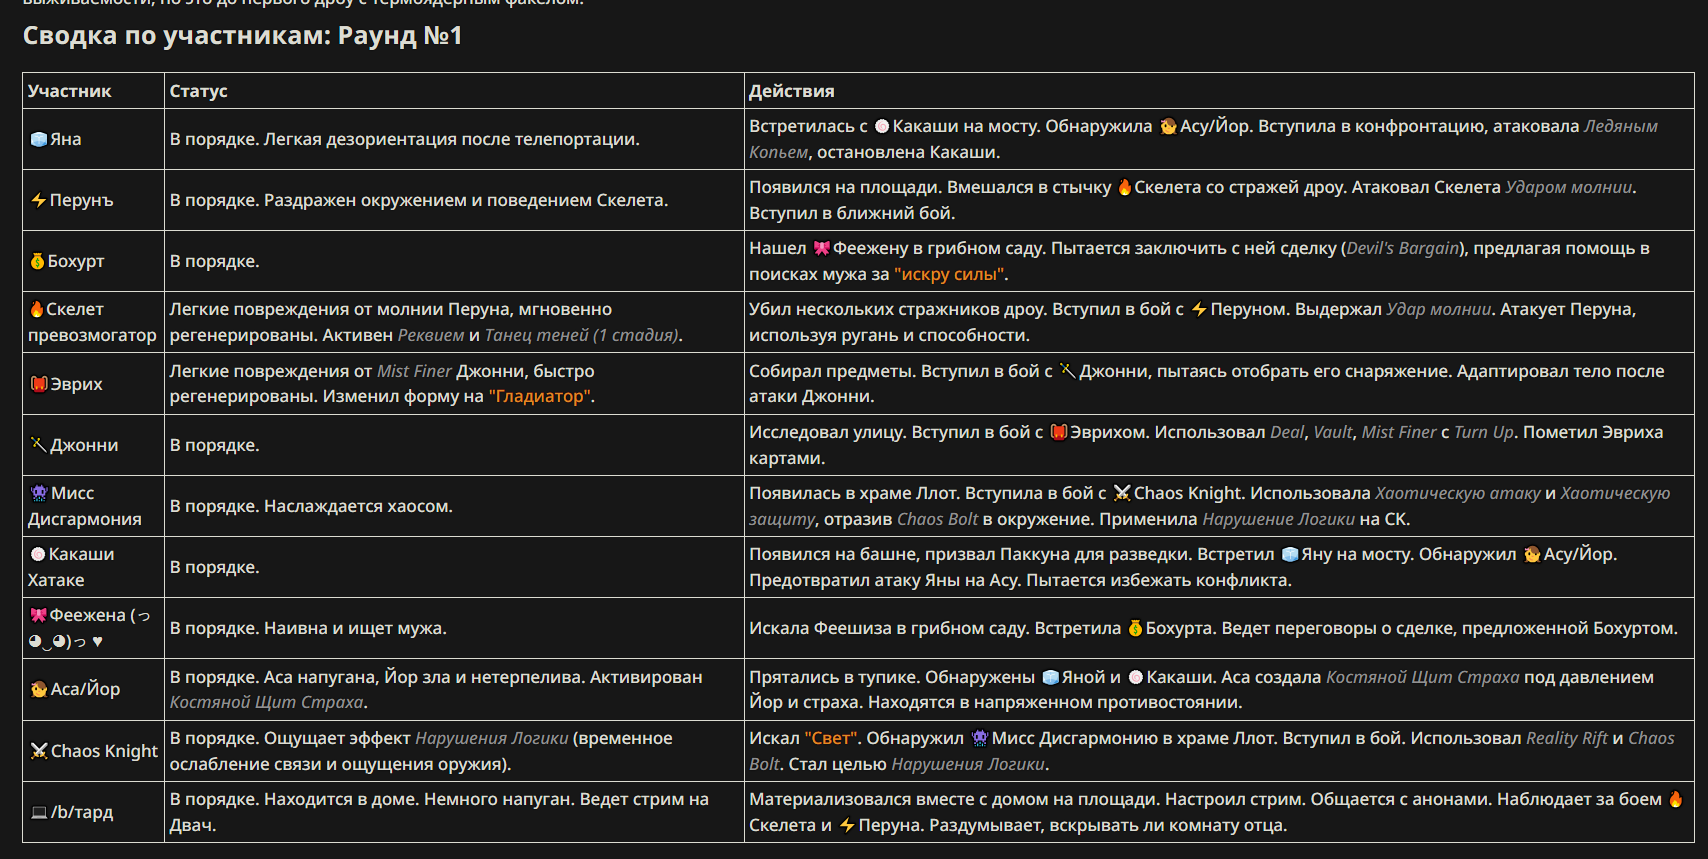Viewport: 1708px width, 859px height.
Task: Click the wand icon beside Джонни's name
Action: coord(39,444)
